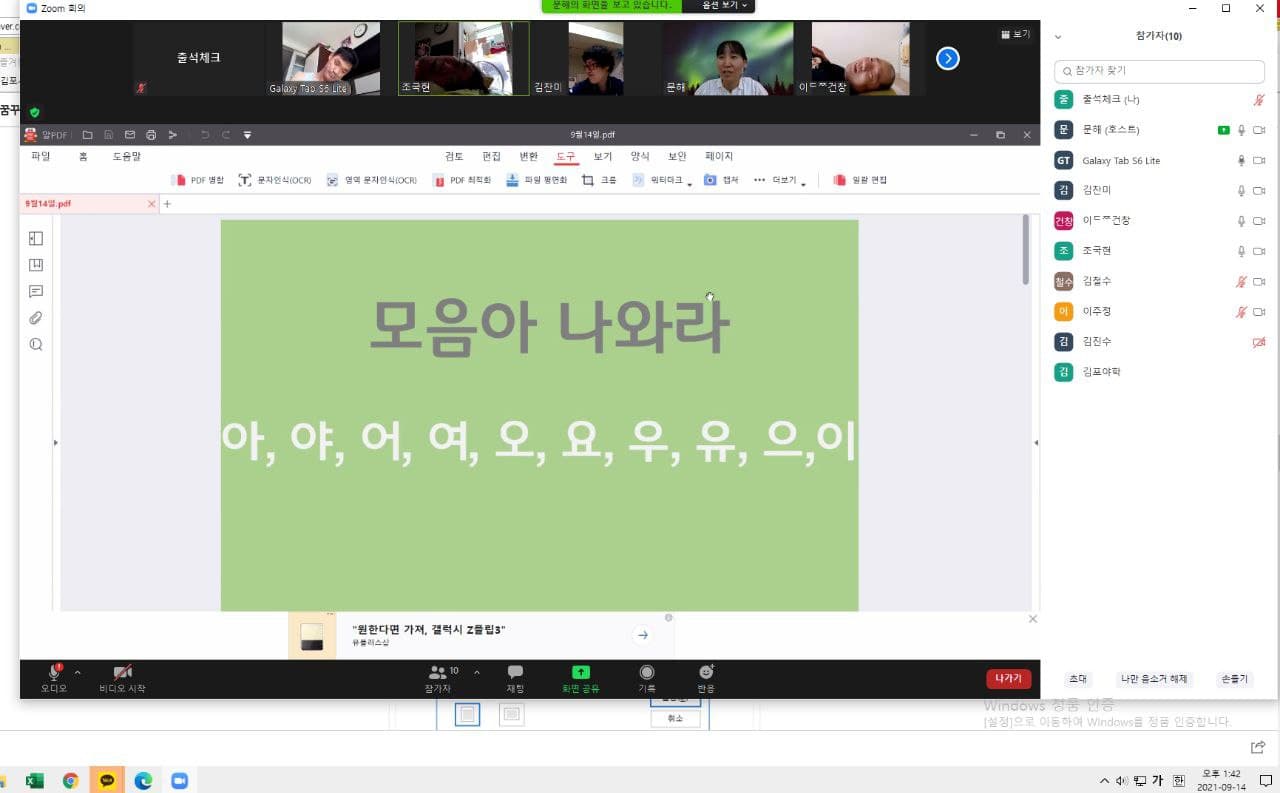Toggle 출석체크 (나) microphone mute icon

click(1259, 100)
